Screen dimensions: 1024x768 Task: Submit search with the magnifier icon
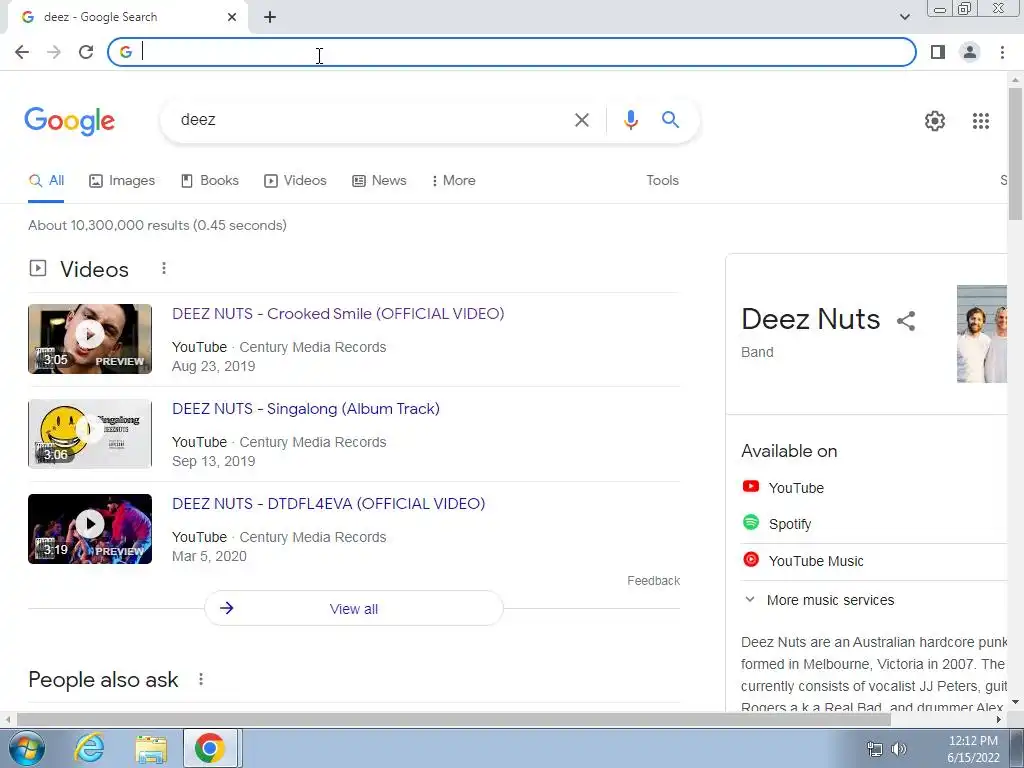(670, 120)
